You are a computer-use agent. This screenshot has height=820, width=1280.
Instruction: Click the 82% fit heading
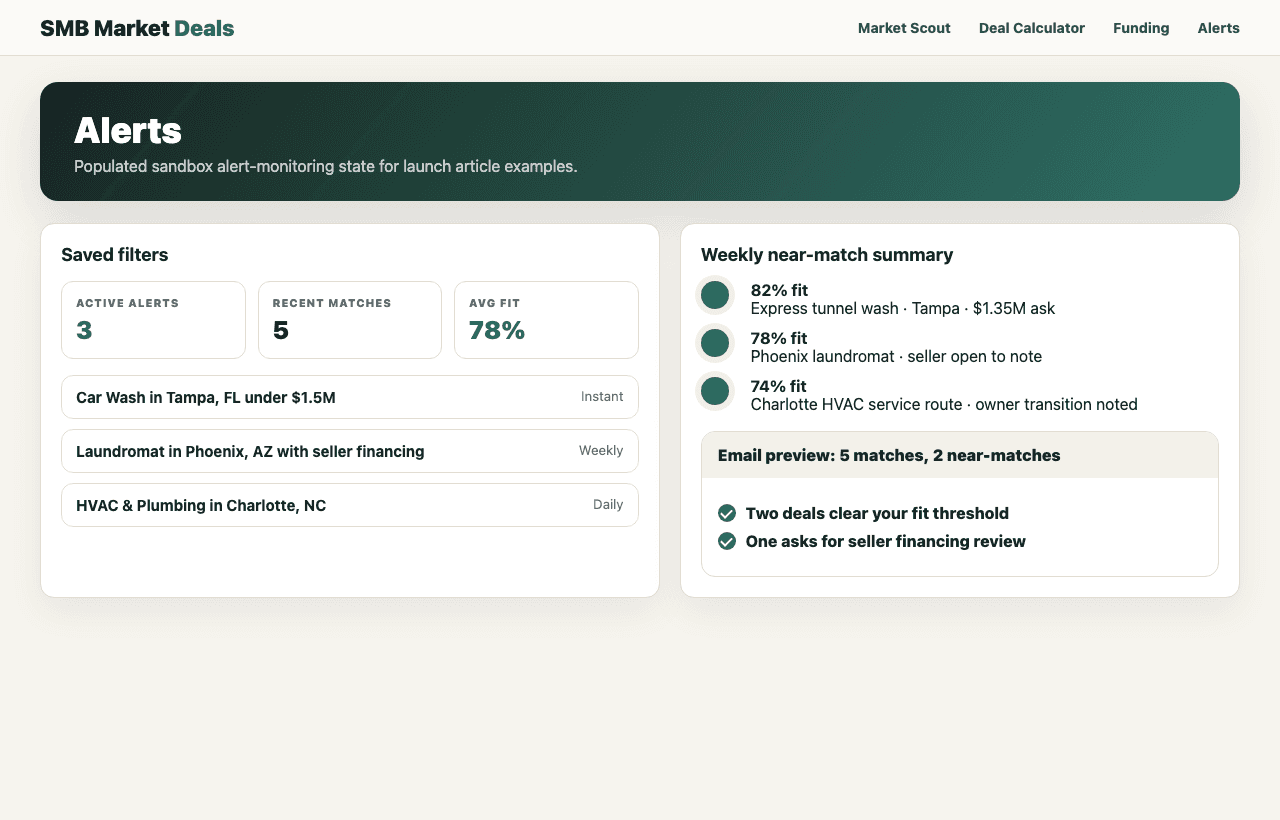pyautogui.click(x=779, y=291)
